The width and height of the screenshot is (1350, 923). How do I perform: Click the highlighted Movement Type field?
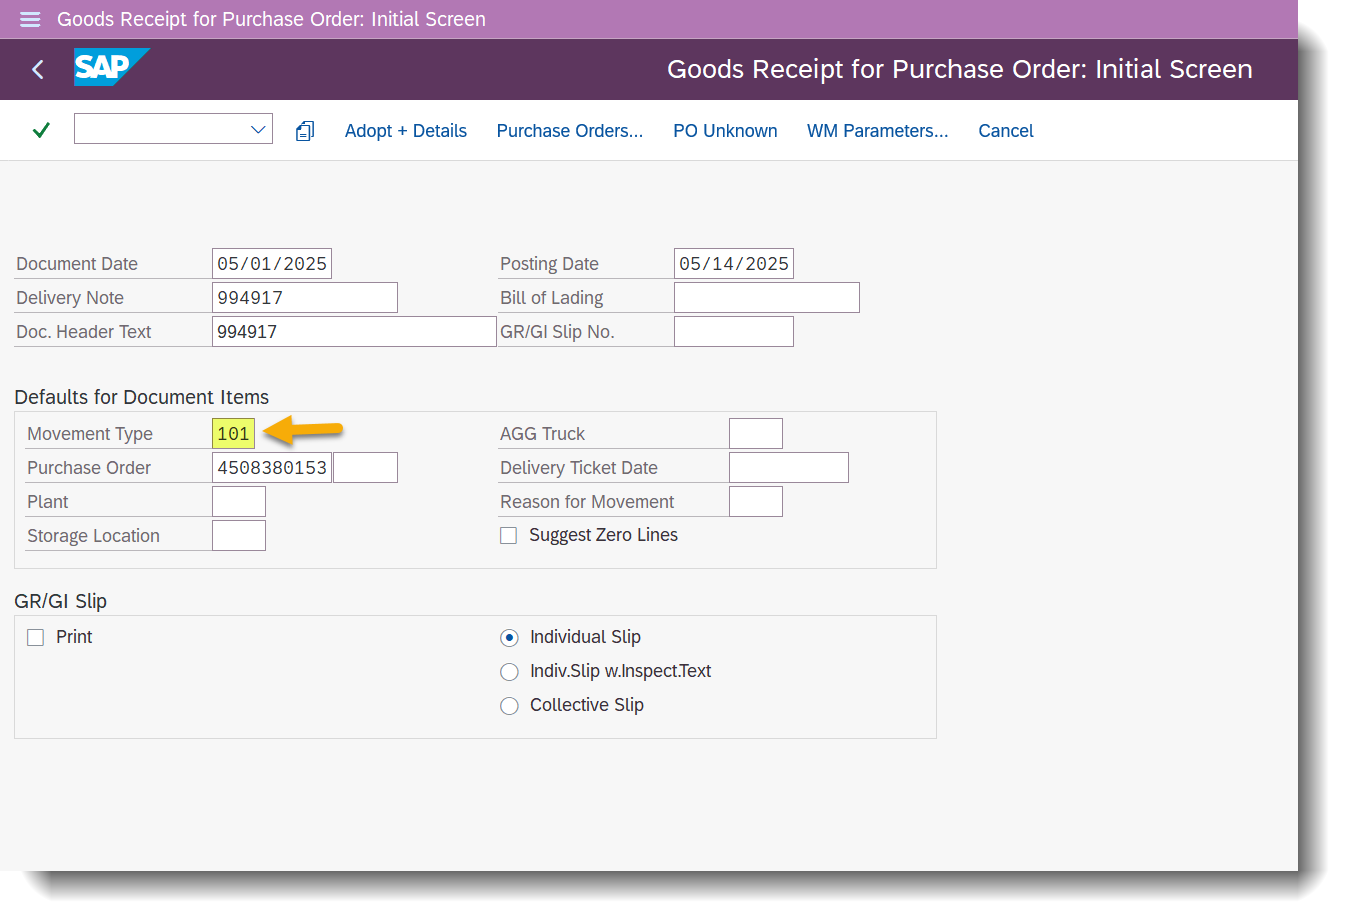233,433
